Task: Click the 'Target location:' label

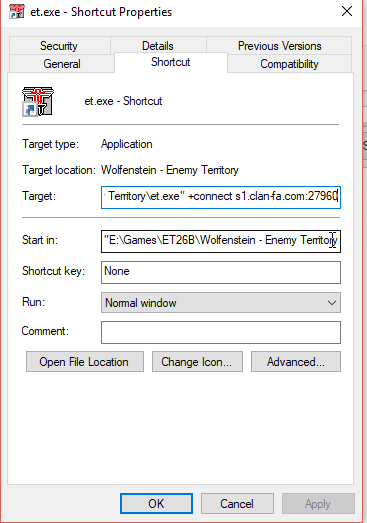Action: click(59, 170)
